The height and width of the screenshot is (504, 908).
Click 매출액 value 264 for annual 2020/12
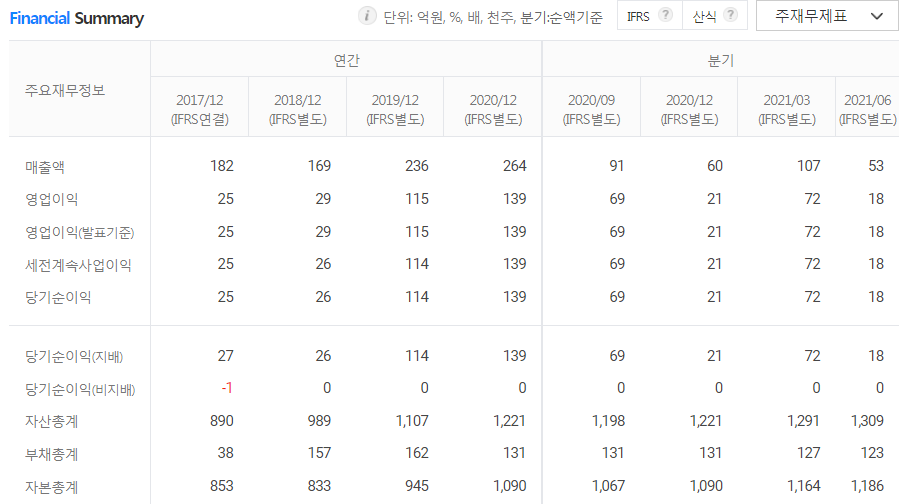(515, 166)
